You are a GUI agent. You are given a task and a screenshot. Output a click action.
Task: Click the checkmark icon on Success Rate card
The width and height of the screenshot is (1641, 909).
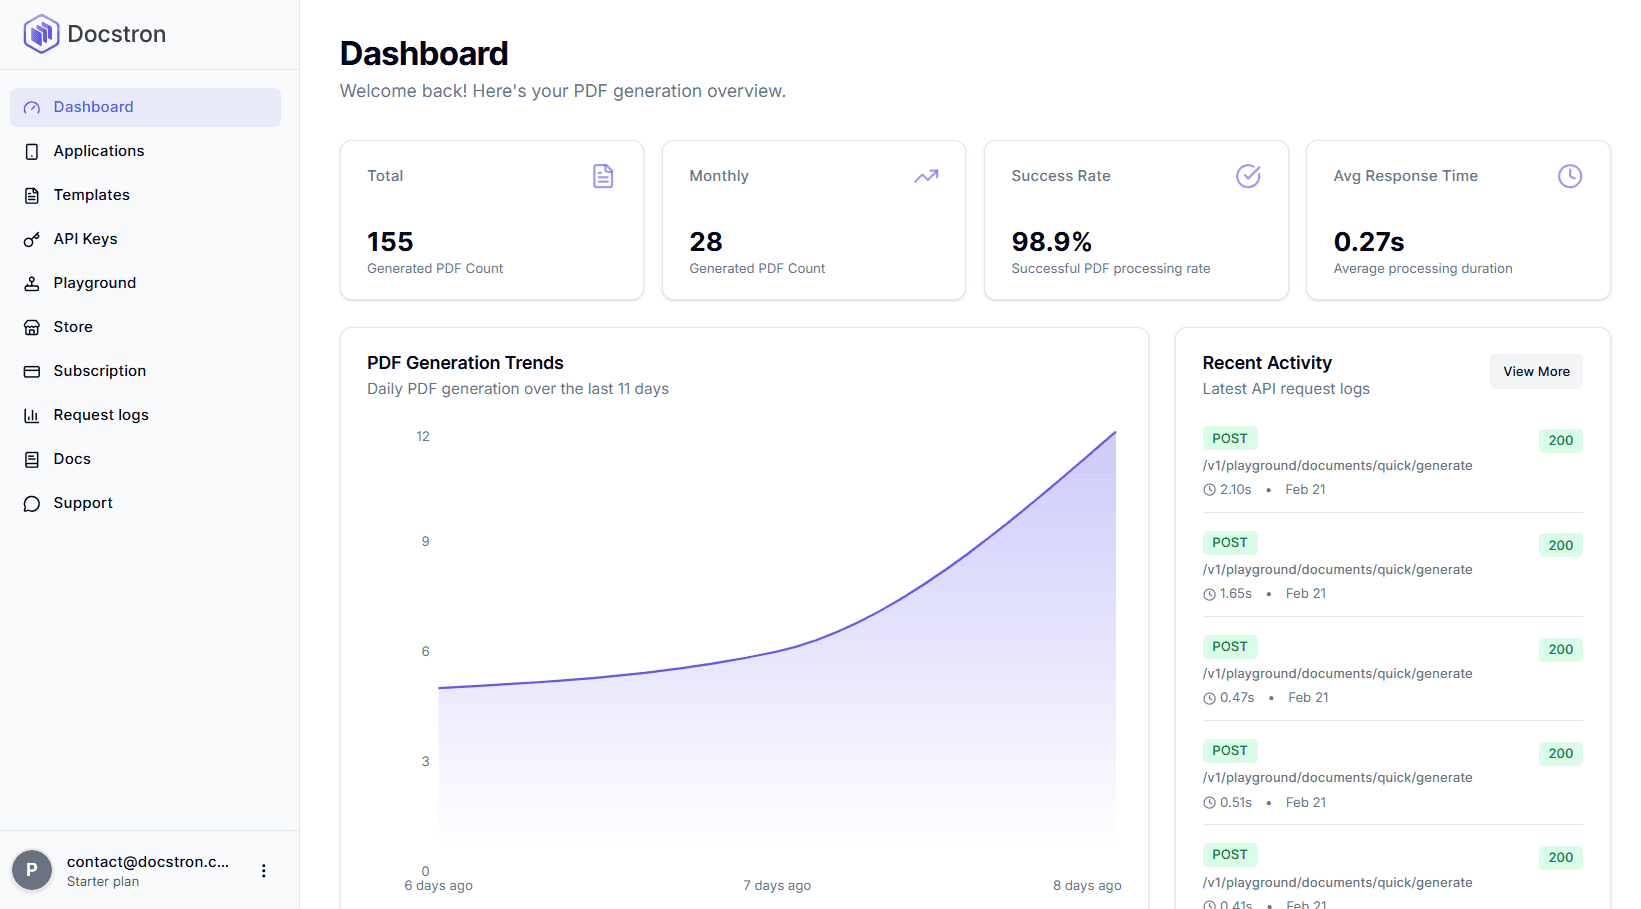coord(1247,176)
